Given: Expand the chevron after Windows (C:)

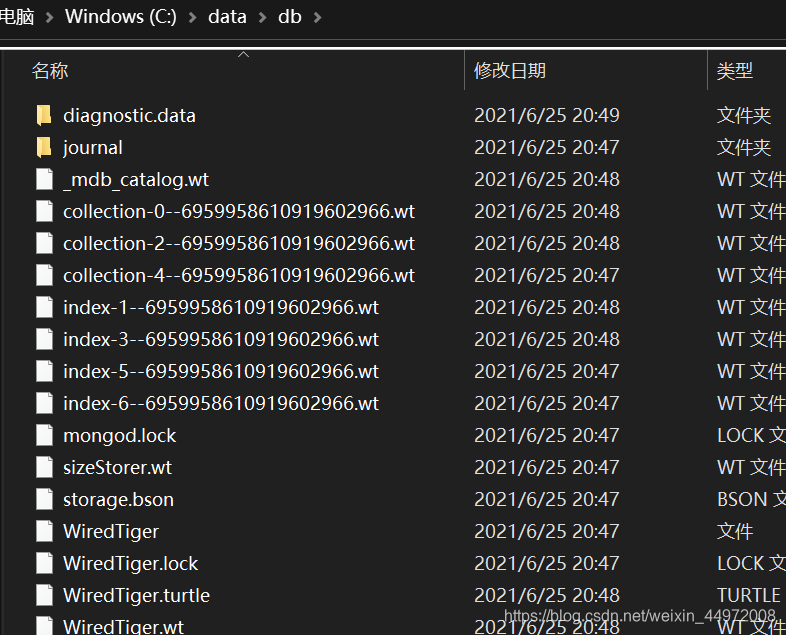Looking at the screenshot, I should (x=192, y=18).
